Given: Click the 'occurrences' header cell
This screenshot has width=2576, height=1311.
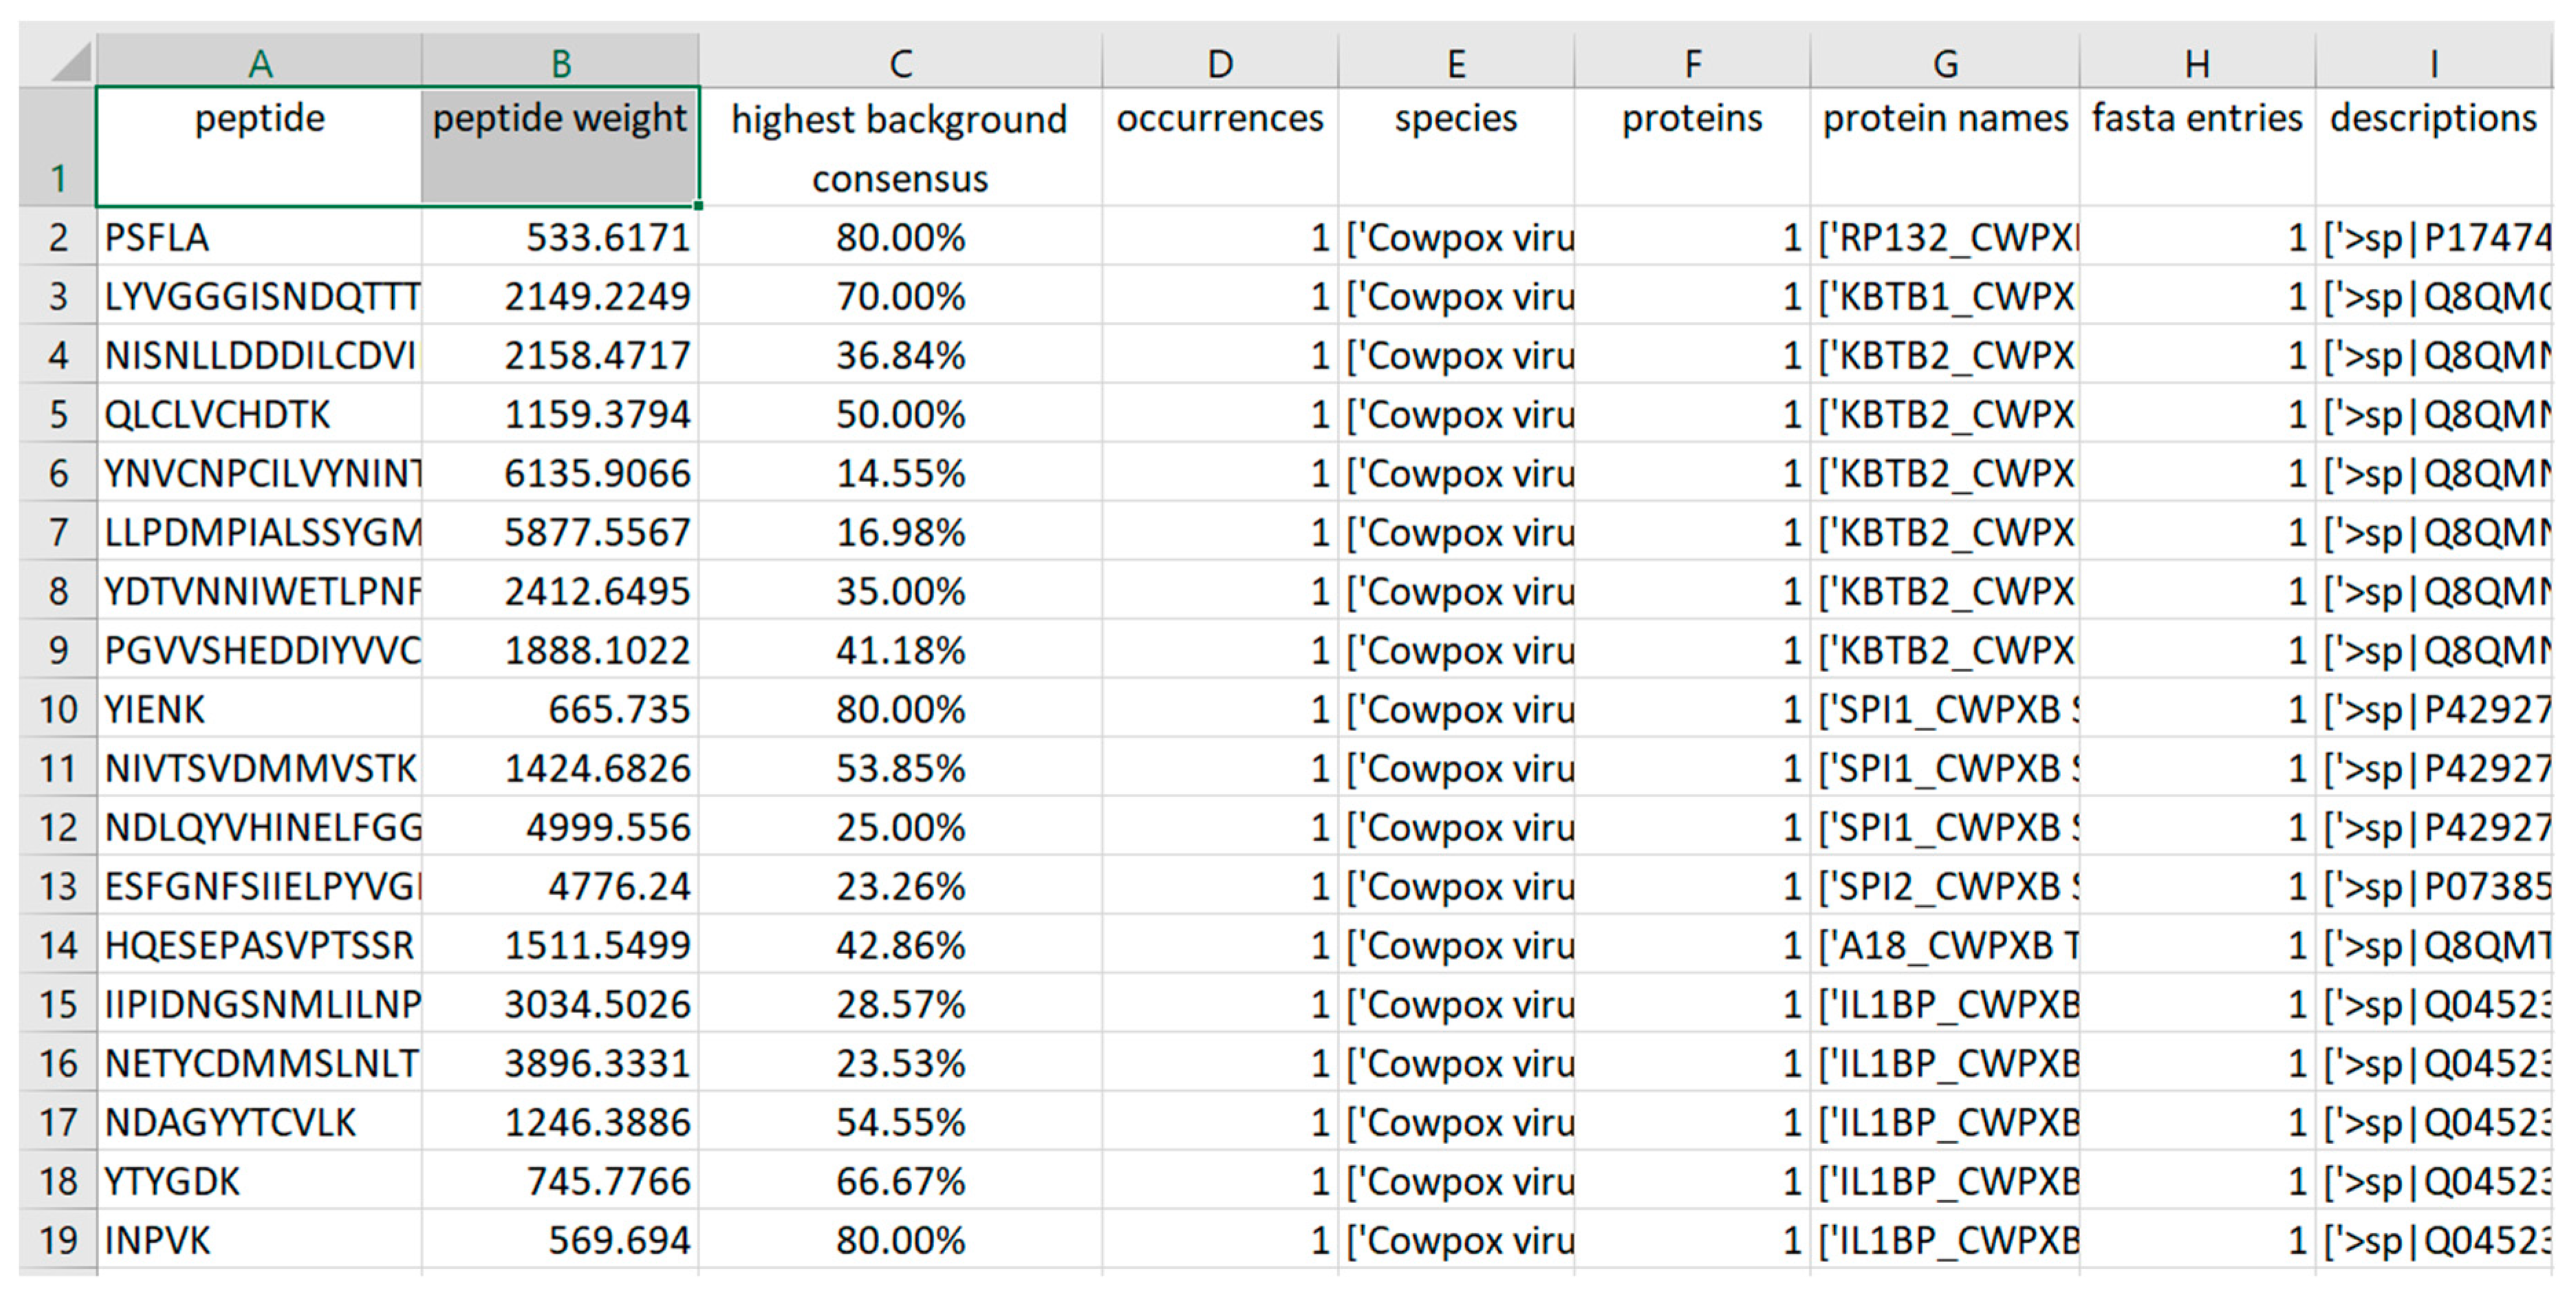Looking at the screenshot, I should pos(1219,147).
